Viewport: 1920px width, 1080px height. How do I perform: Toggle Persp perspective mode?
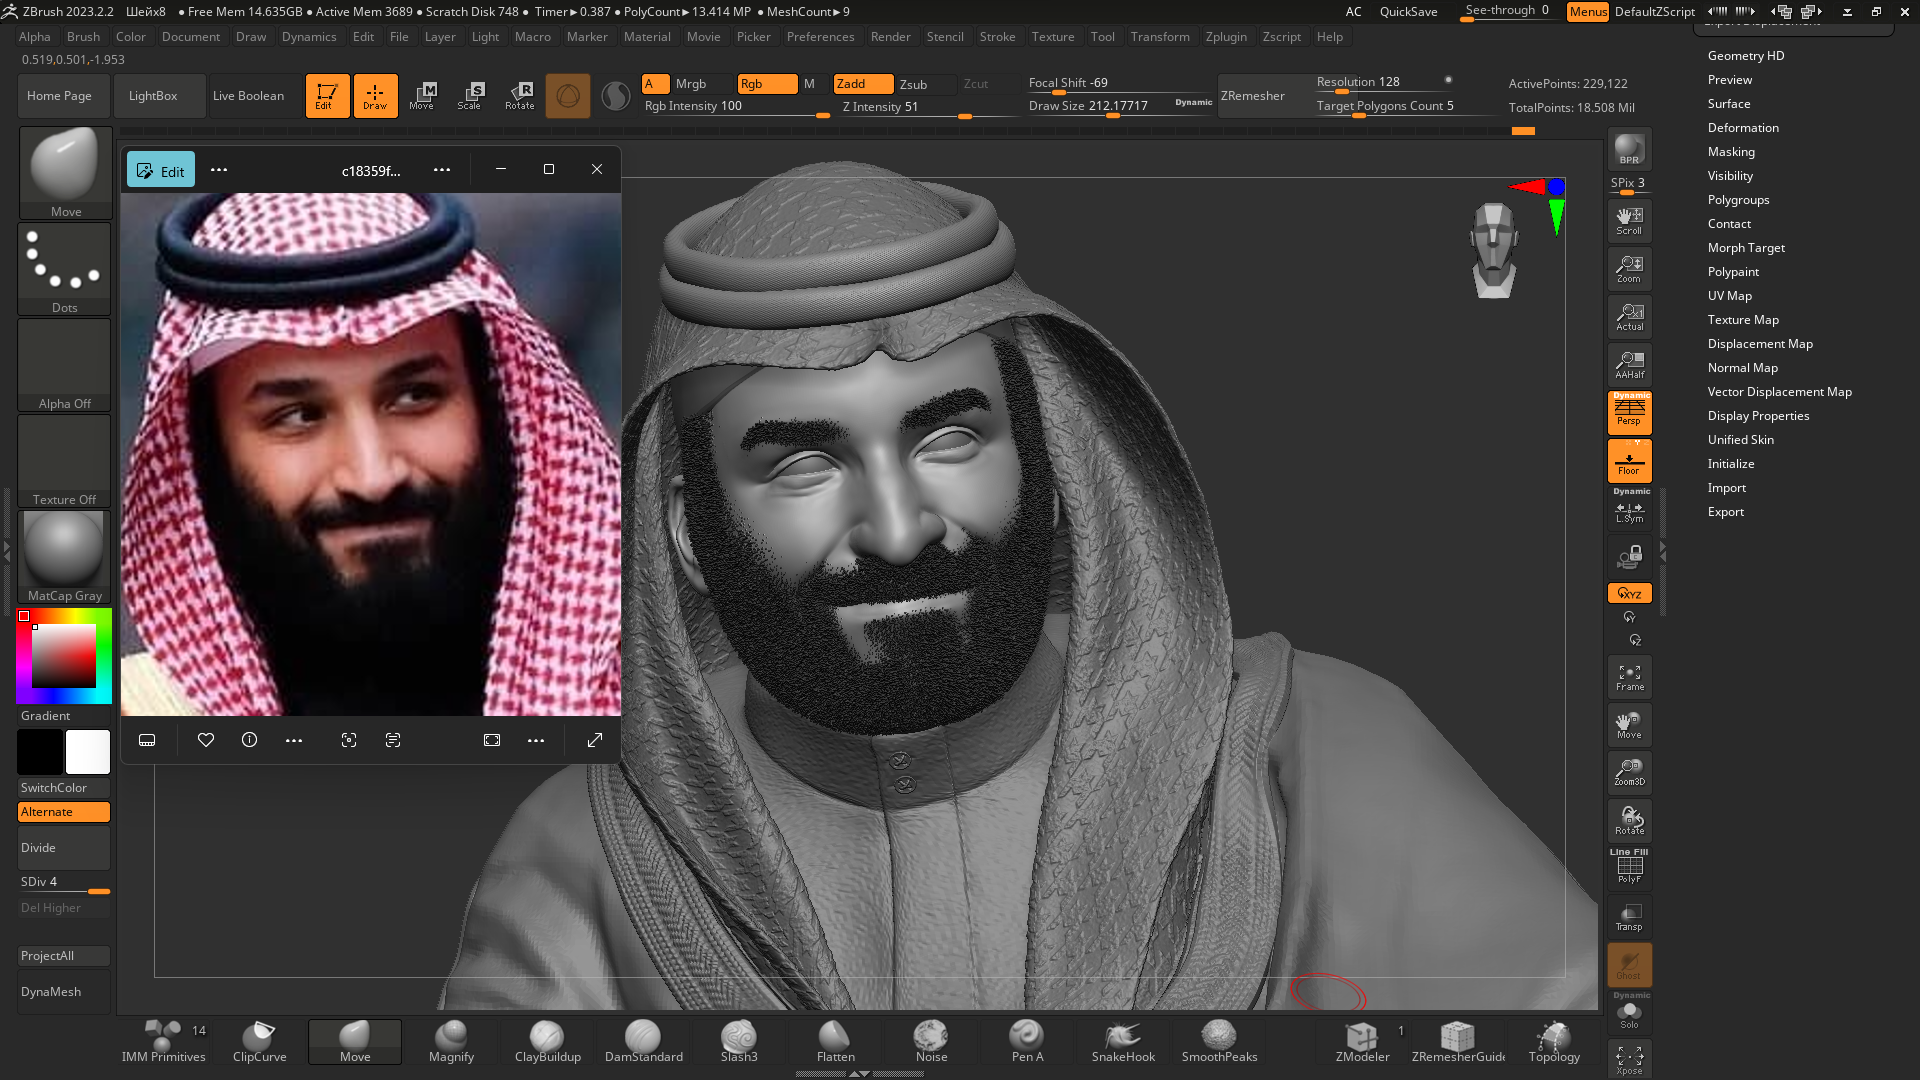tap(1629, 412)
